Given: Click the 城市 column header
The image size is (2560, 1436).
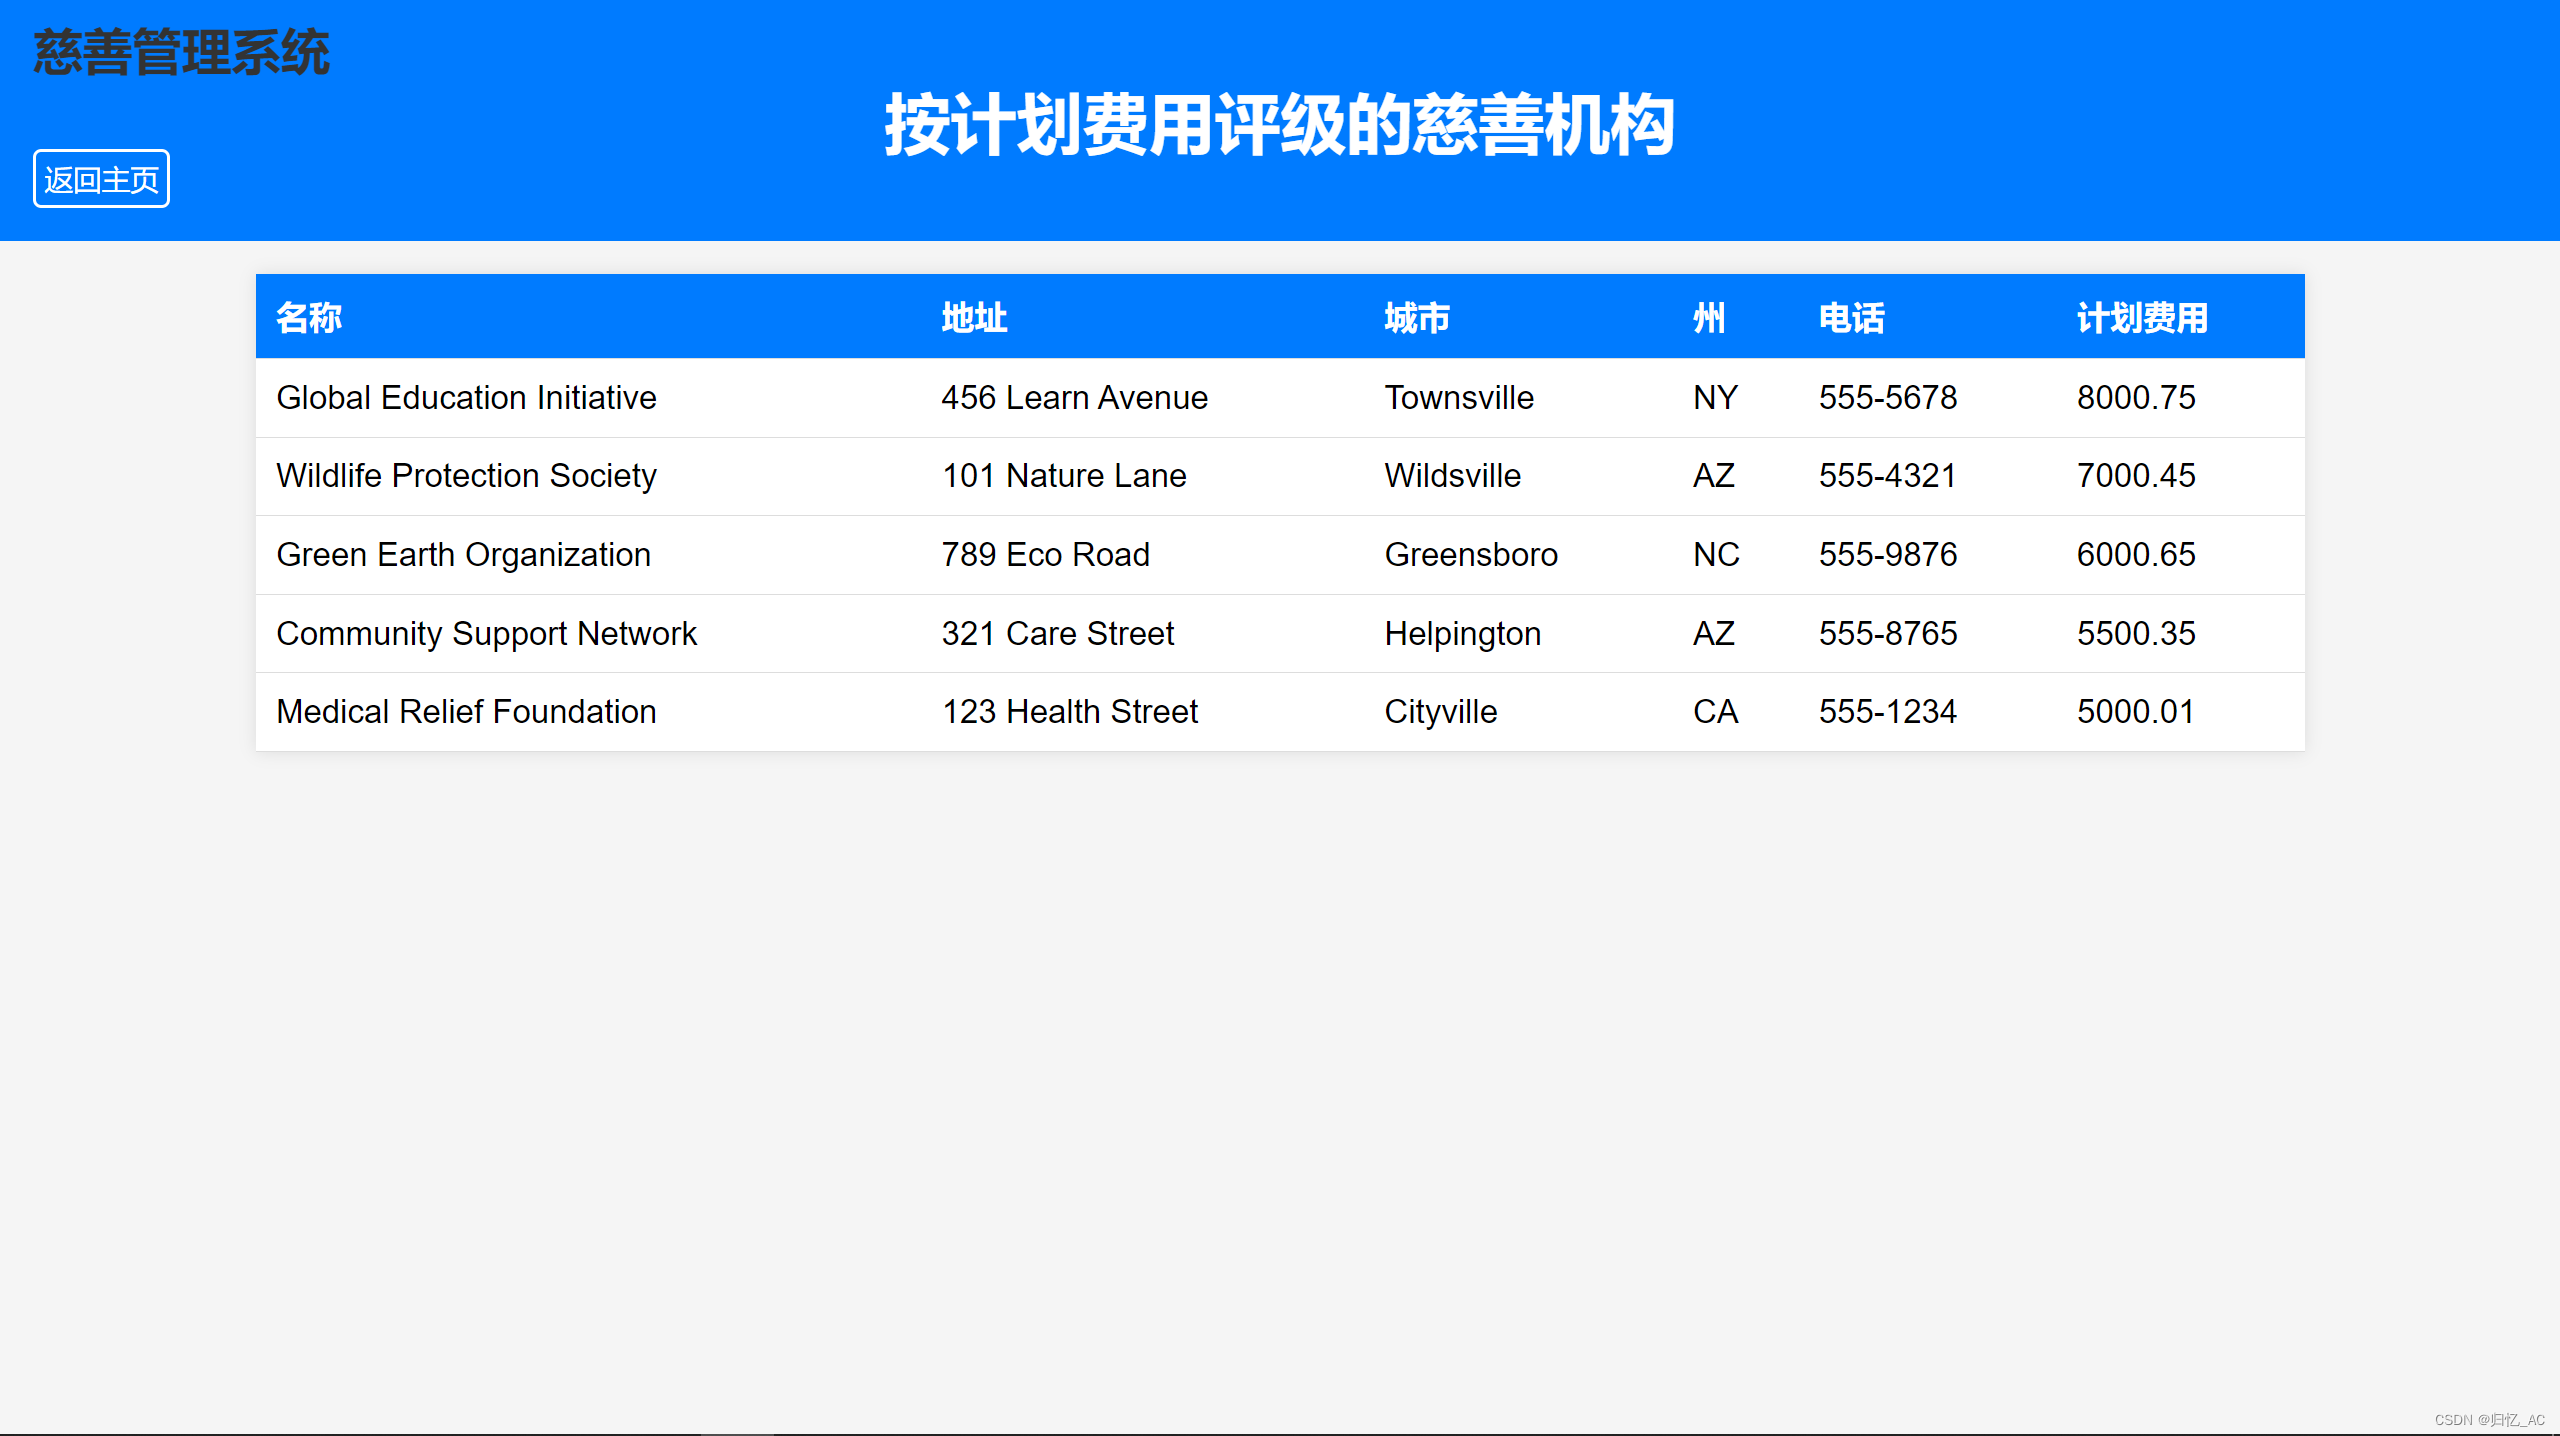Looking at the screenshot, I should (x=1417, y=317).
